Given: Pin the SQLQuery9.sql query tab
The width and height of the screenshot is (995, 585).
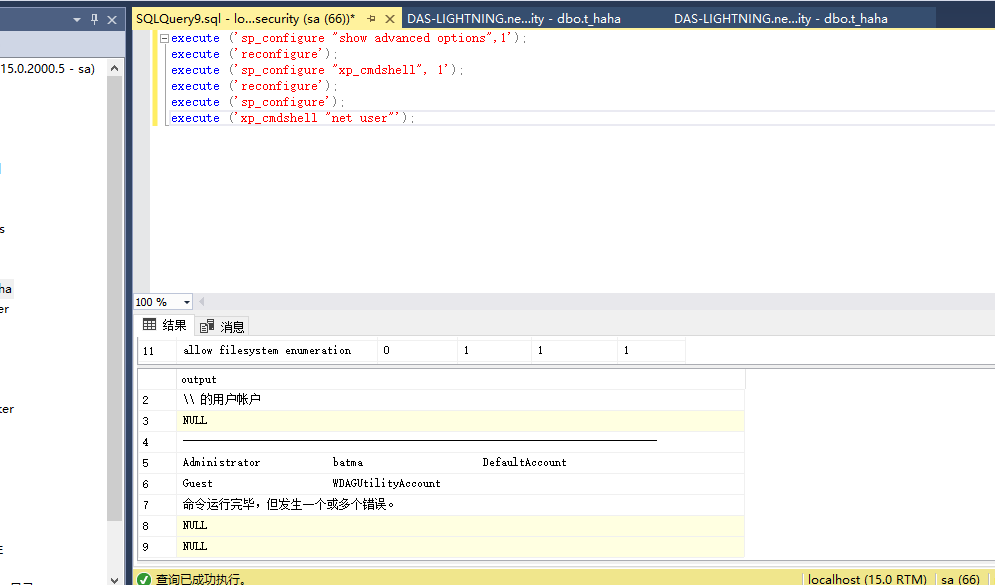Looking at the screenshot, I should [x=371, y=19].
